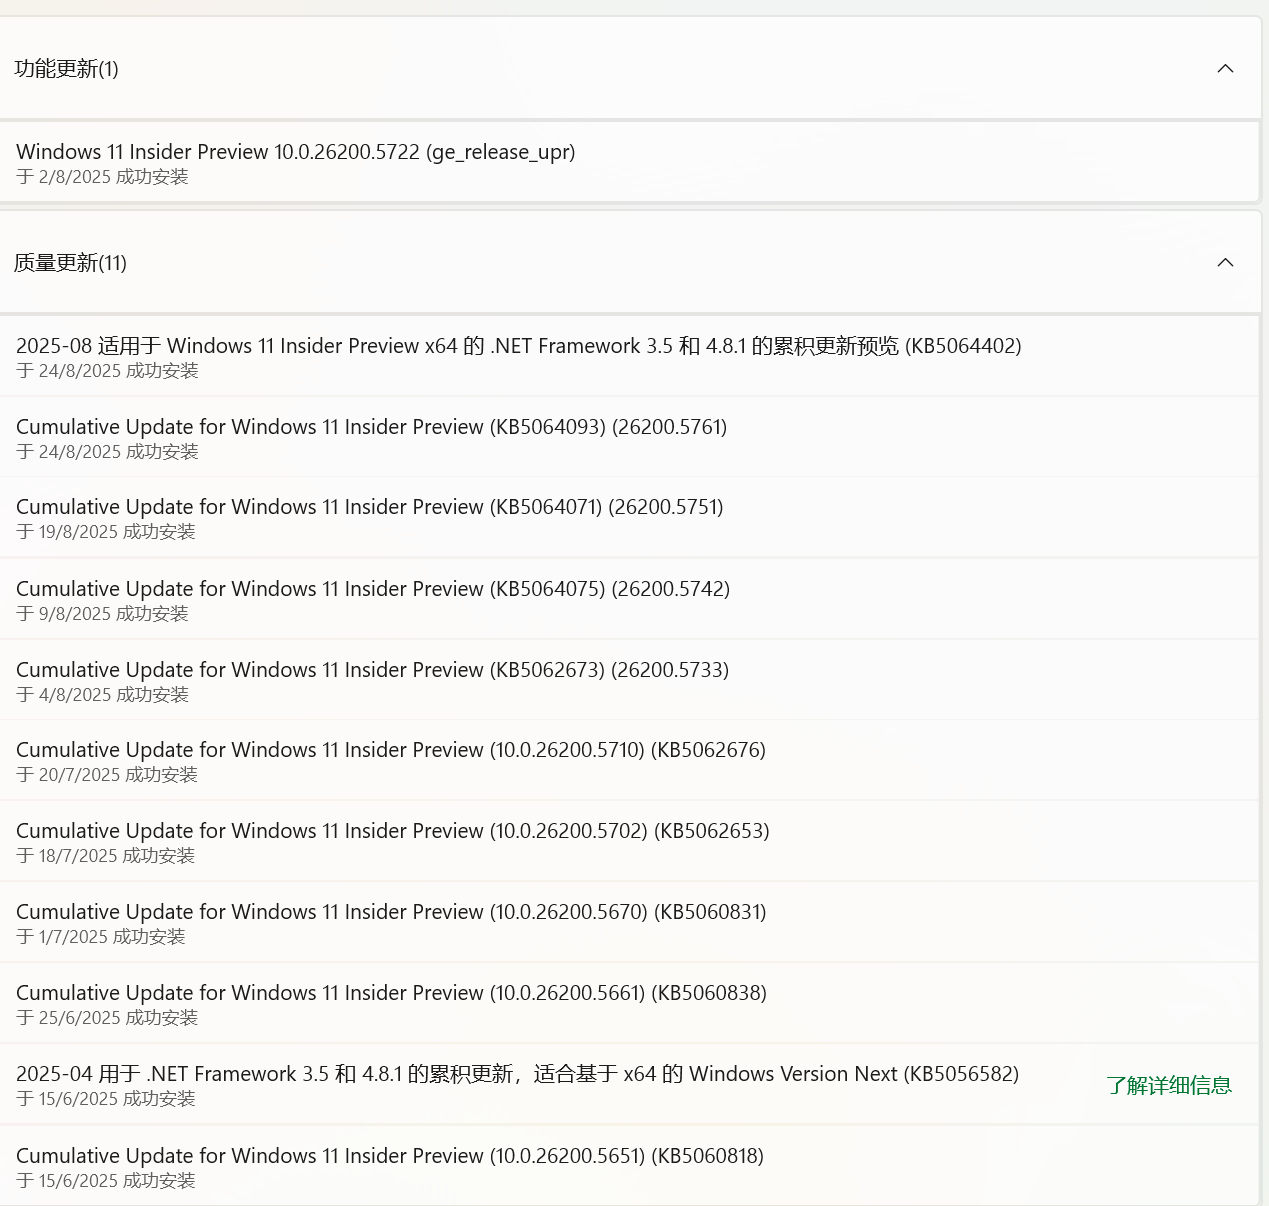Image resolution: width=1269 pixels, height=1206 pixels.
Task: Select Cumulative Update KB5062673 (26200.5733)
Action: click(629, 680)
